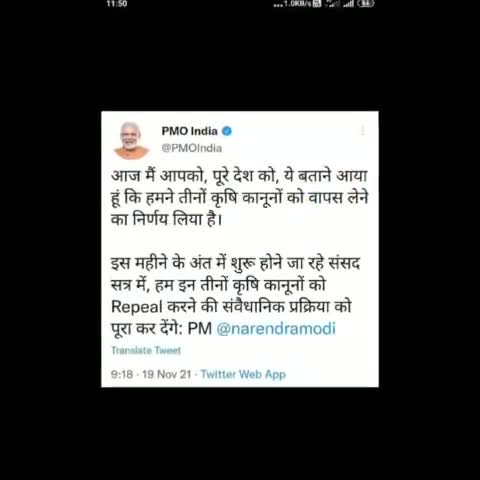Click the 9:18 tweet timestamp
The image size is (480, 480).
click(x=122, y=374)
